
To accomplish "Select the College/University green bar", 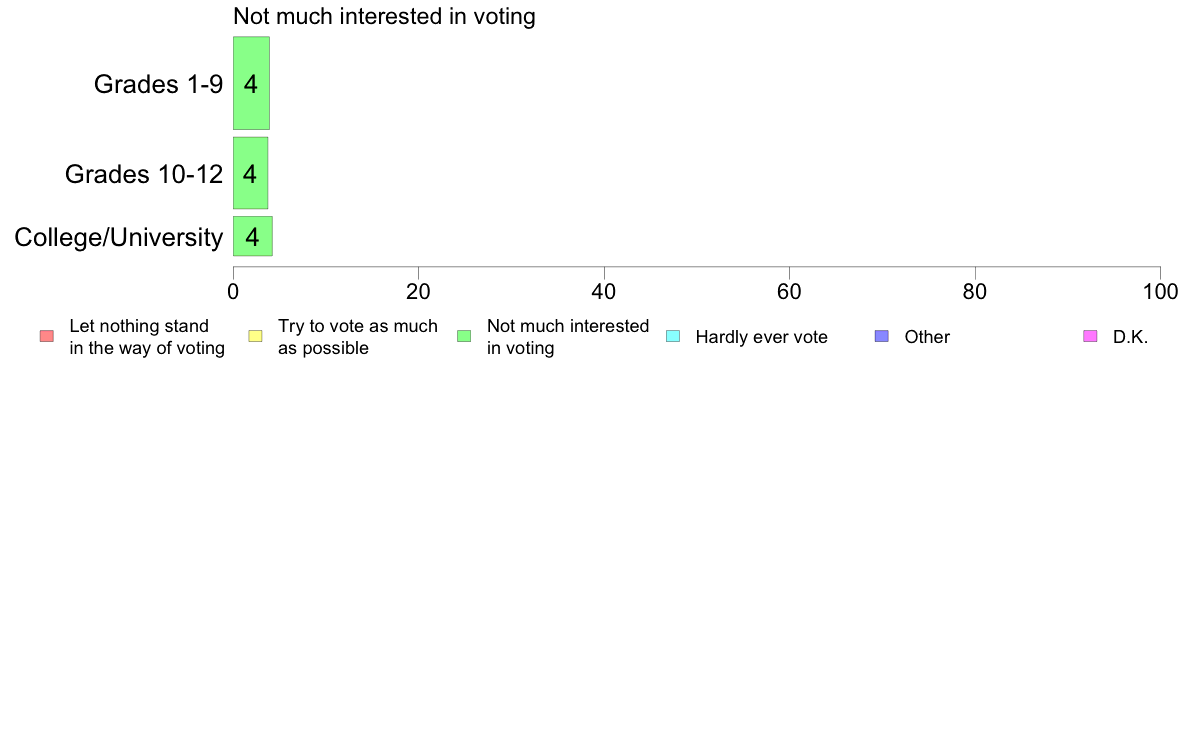I will 253,236.
